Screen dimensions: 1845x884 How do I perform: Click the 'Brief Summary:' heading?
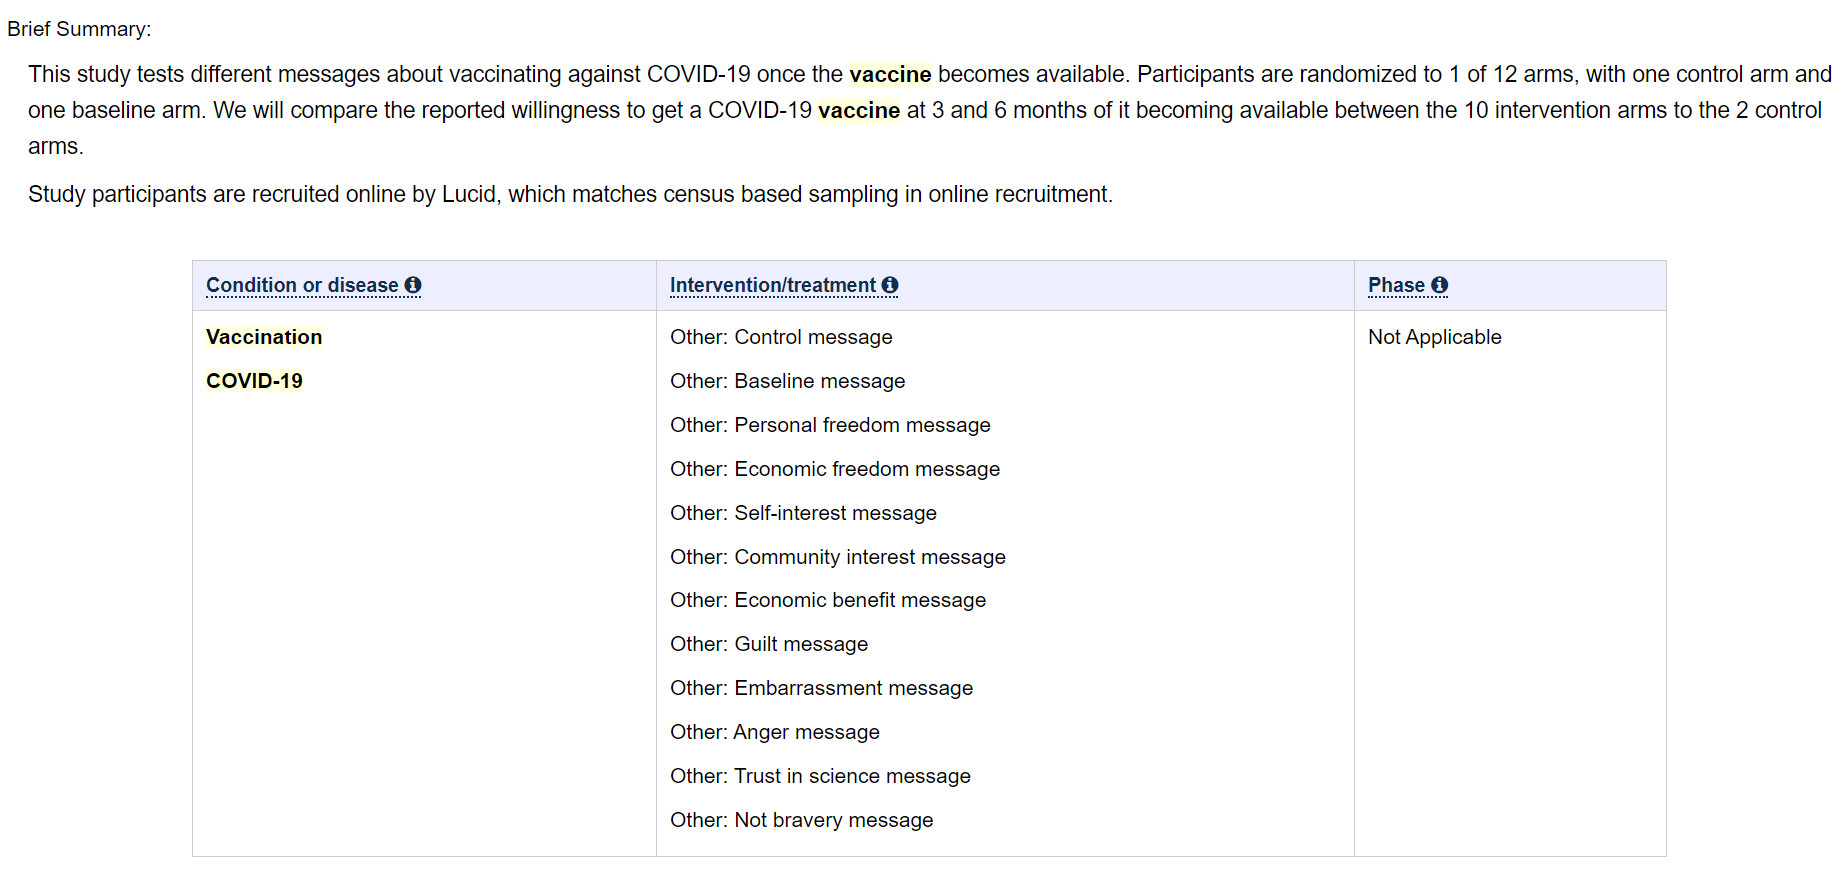tap(79, 29)
